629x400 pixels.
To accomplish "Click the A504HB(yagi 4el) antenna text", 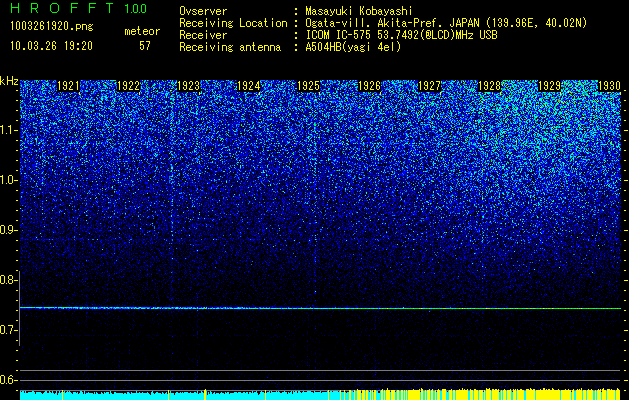I will 353,47.
